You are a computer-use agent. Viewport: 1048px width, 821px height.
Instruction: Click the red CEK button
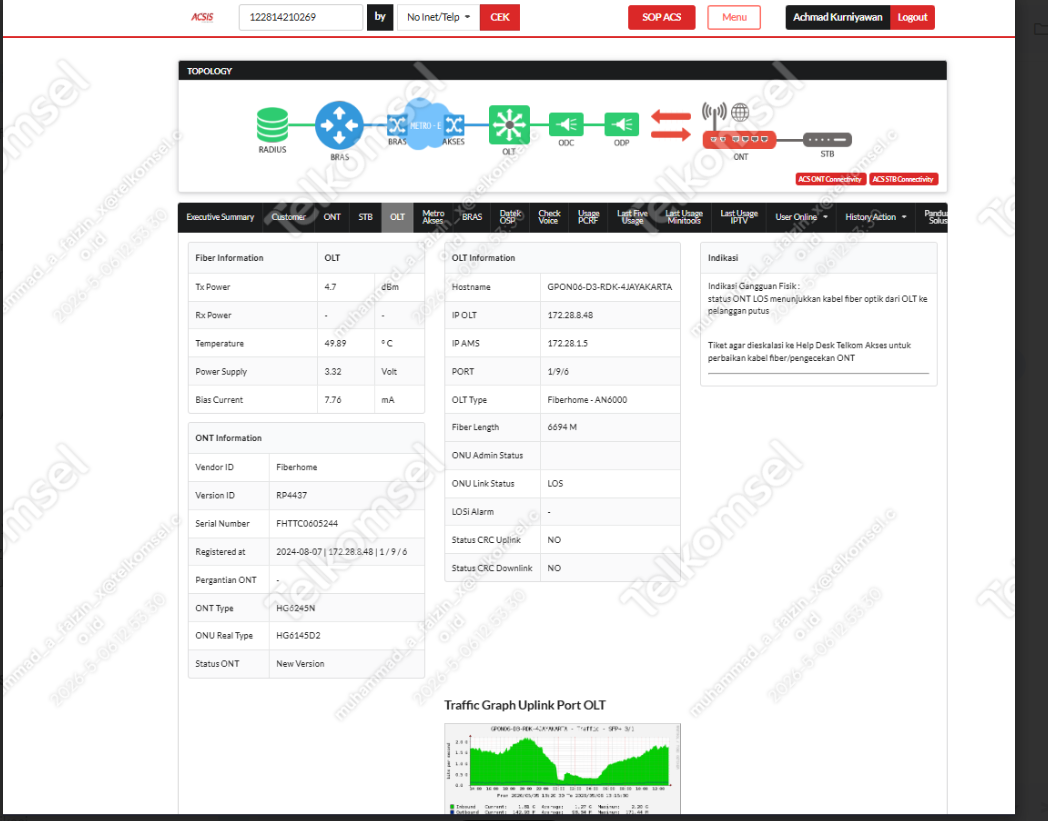[499, 17]
